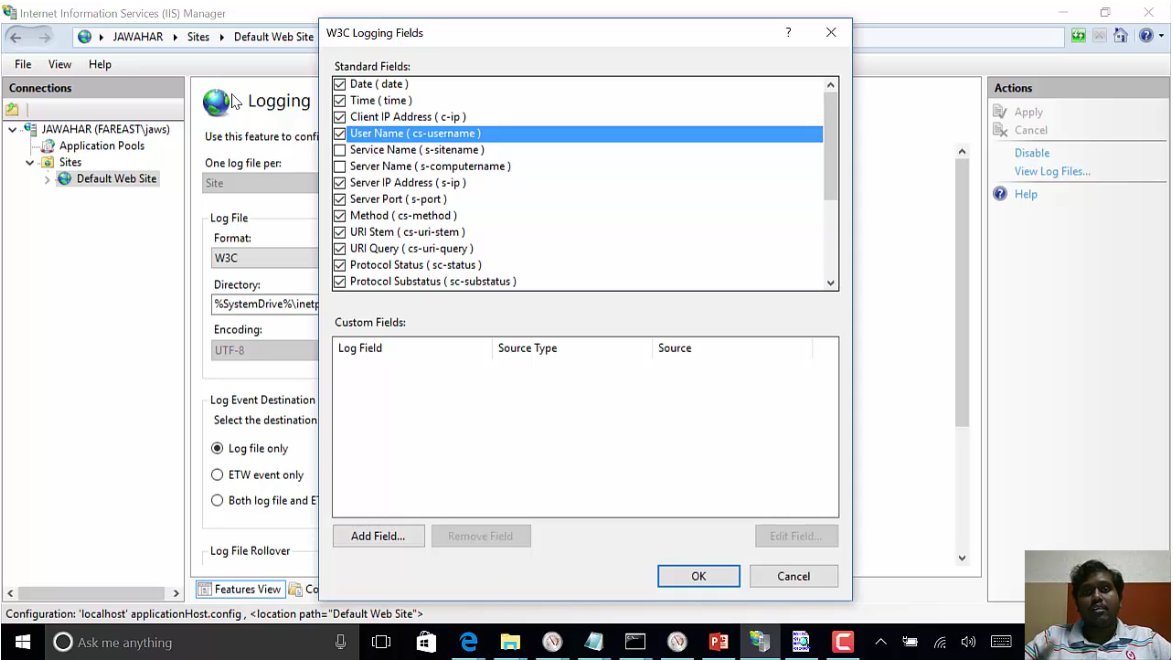Click the Home icon in the toolbar
The image size is (1173, 660).
(x=1122, y=36)
